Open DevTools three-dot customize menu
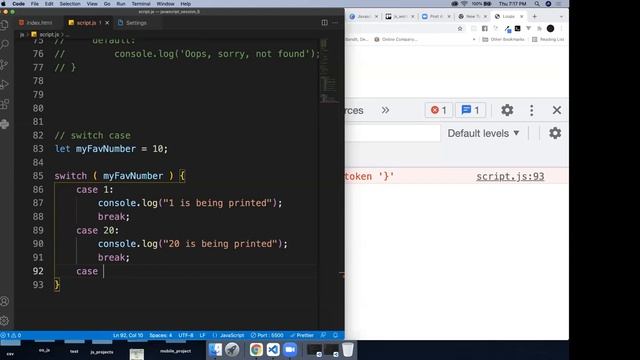Viewport: 640px width, 360px height. [531, 110]
